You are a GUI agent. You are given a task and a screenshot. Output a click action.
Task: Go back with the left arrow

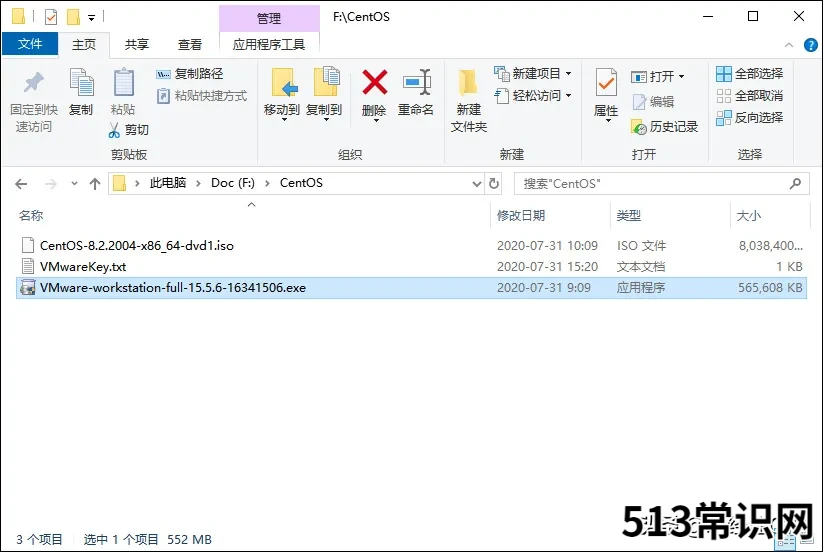22,184
